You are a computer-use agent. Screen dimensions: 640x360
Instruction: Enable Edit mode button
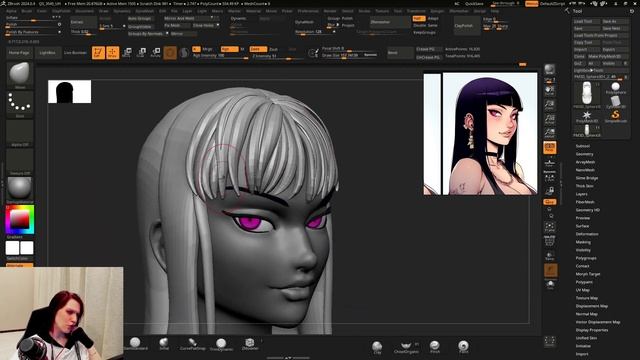[98, 53]
